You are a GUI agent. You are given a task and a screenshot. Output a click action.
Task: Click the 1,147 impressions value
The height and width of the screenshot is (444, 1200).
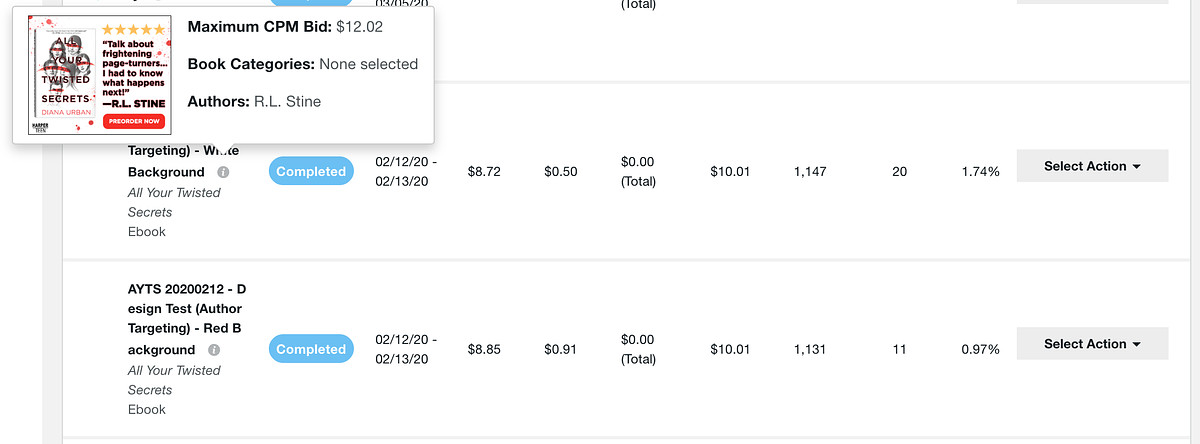point(810,172)
